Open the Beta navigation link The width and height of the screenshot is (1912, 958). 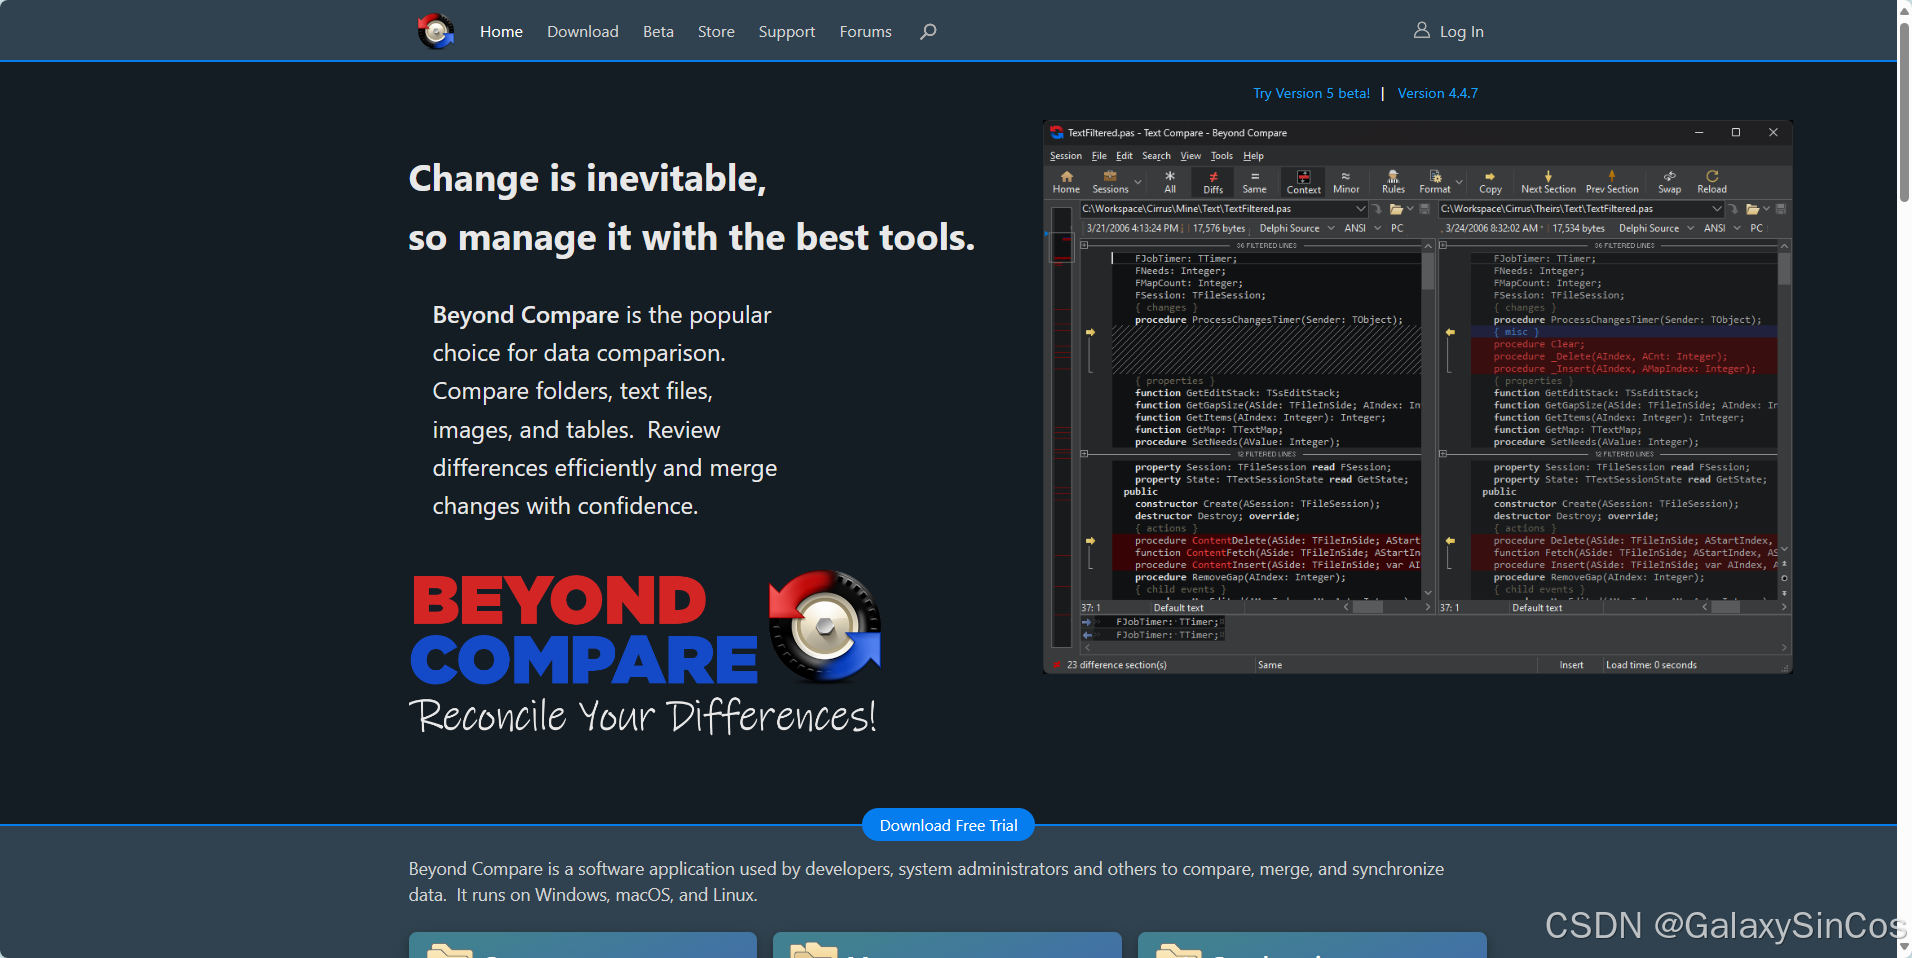(x=658, y=32)
